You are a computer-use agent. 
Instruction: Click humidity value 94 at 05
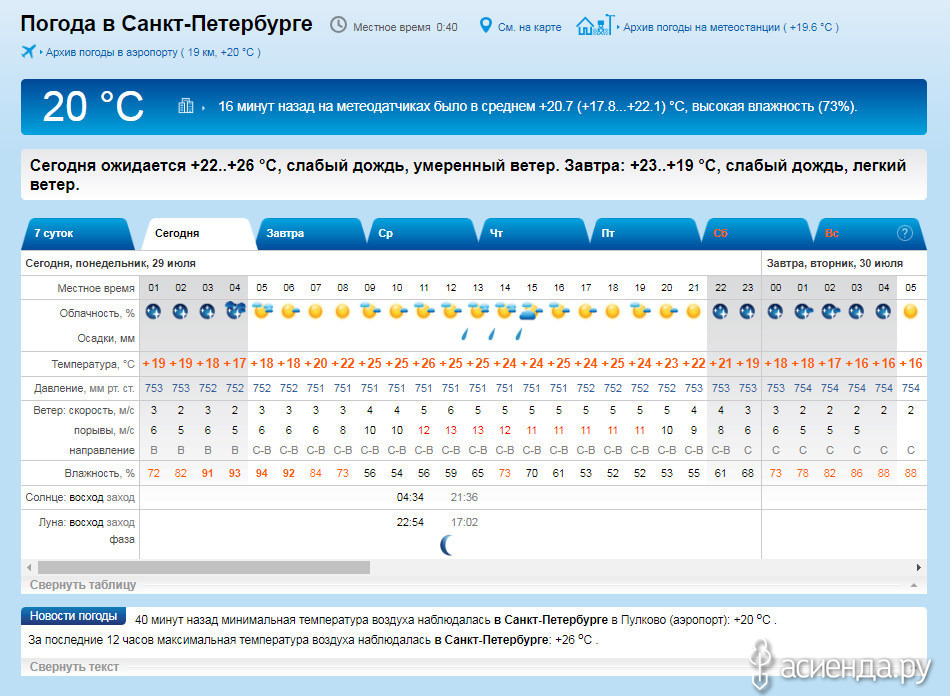coord(262,473)
